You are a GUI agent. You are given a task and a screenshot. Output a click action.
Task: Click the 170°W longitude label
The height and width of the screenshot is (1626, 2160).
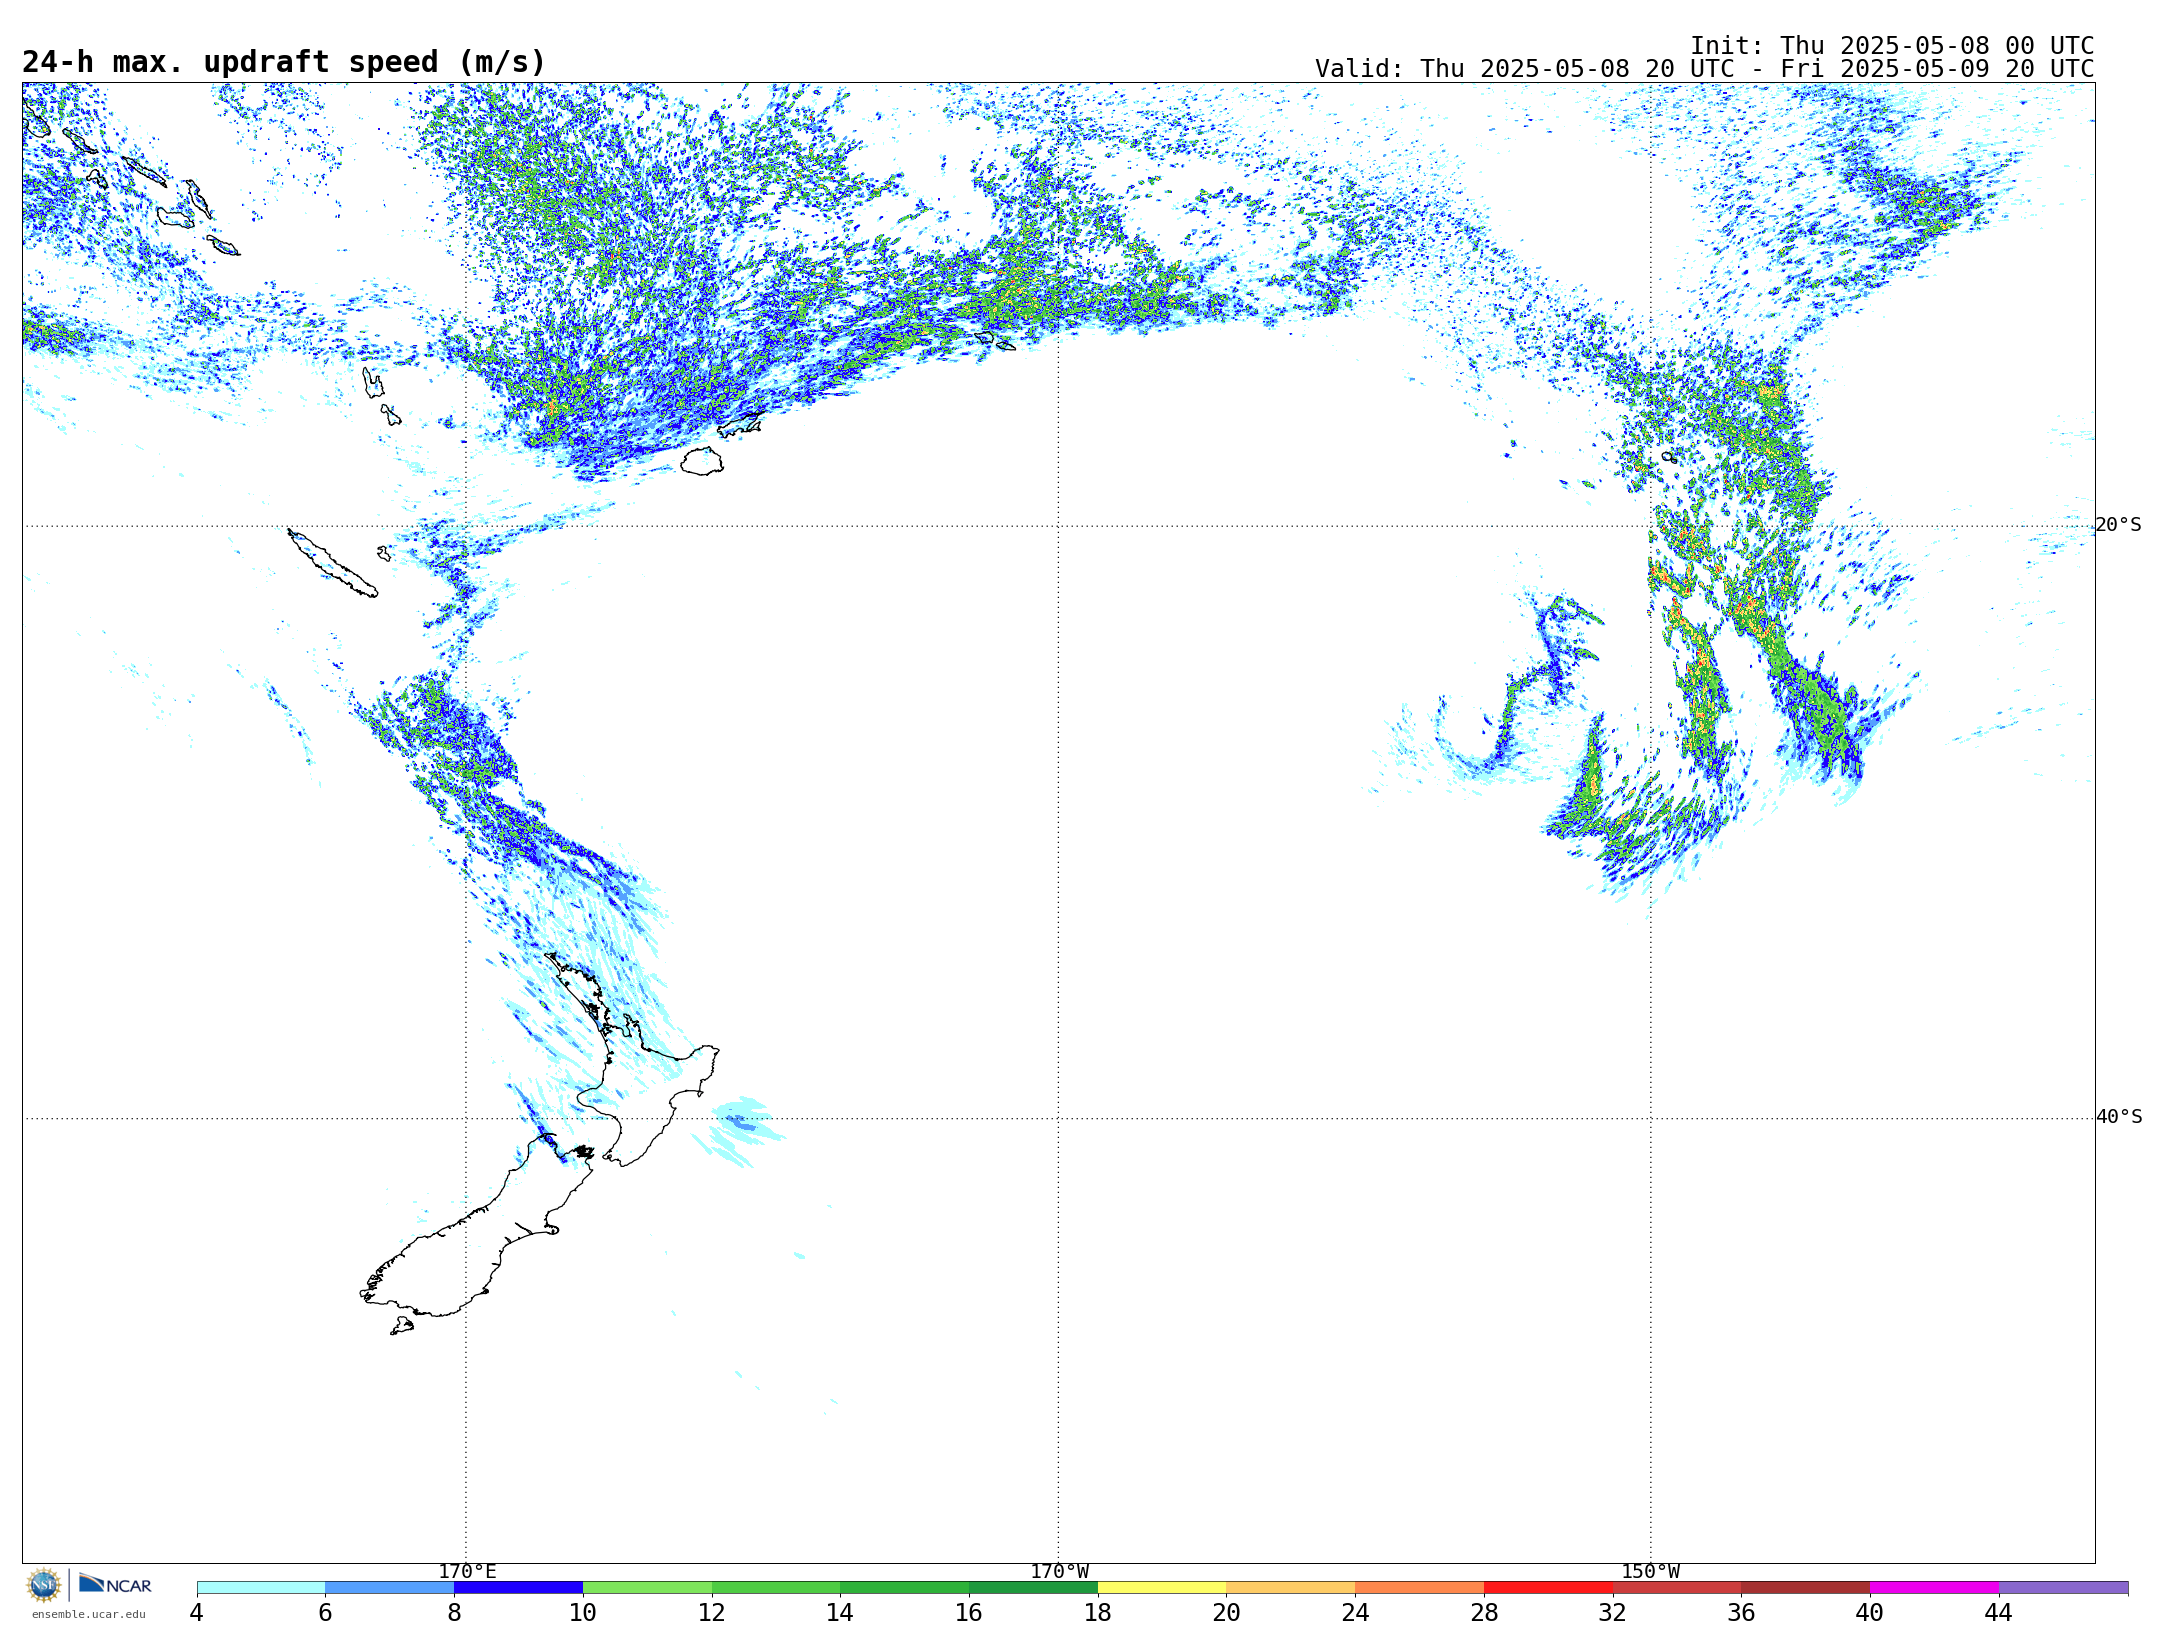pyautogui.click(x=1060, y=1572)
